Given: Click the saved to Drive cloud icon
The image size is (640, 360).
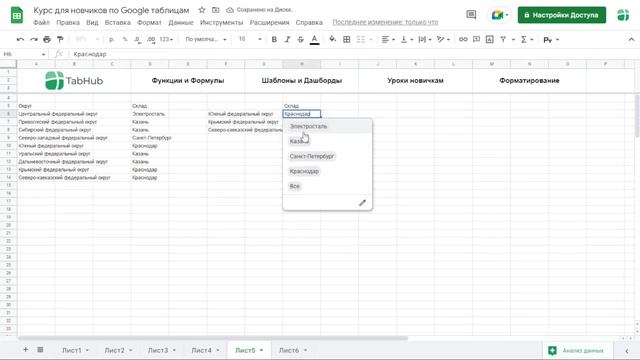Looking at the screenshot, I should (x=230, y=10).
